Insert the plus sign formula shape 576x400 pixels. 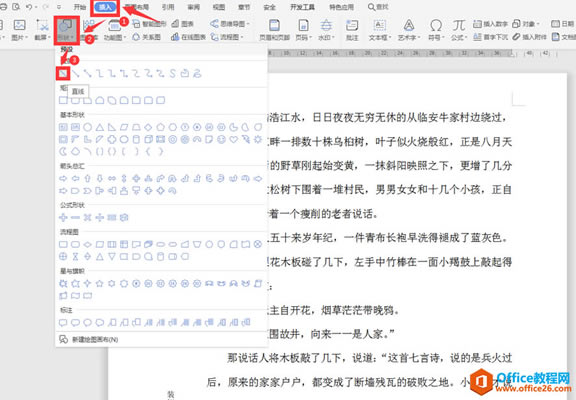63,217
